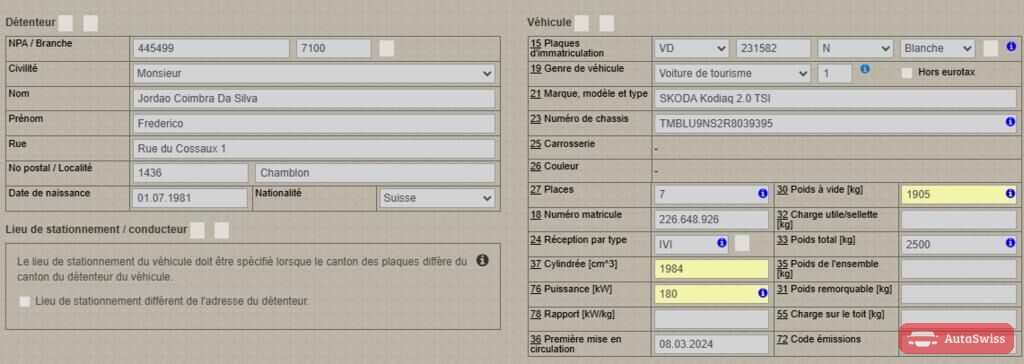Open the canton dropdown showing VD
The width and height of the screenshot is (1024, 364).
692,48
